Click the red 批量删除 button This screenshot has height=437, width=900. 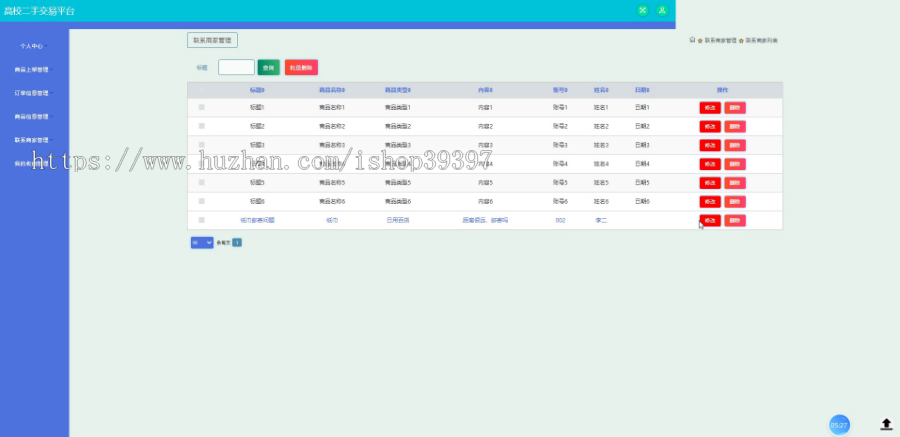click(x=301, y=68)
